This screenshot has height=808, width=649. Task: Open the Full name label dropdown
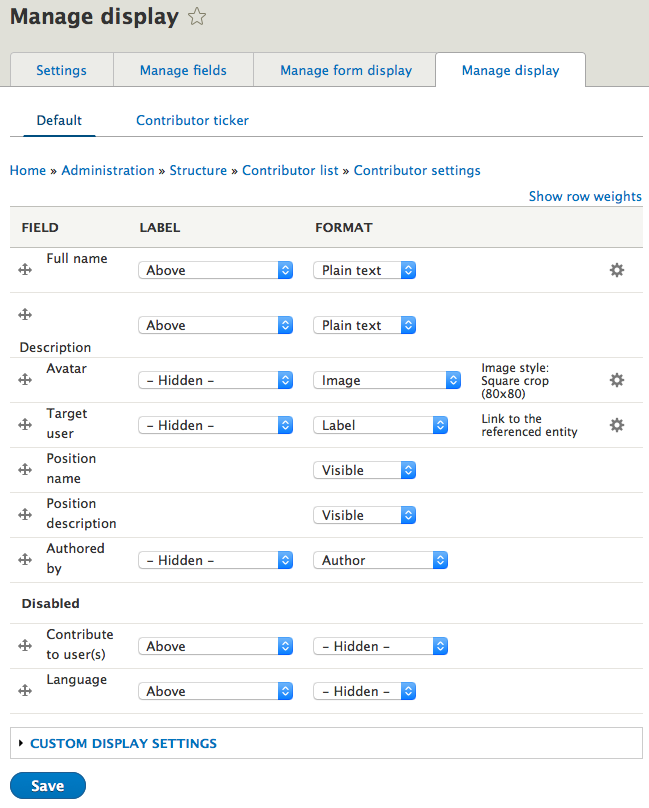point(215,270)
